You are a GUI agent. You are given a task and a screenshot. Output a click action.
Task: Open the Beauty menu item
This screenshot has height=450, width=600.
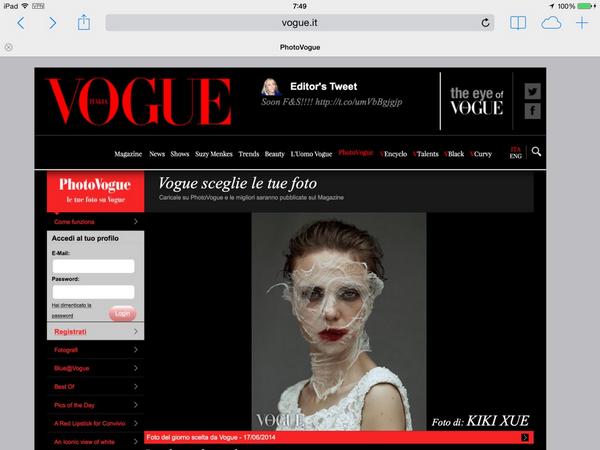(x=275, y=154)
